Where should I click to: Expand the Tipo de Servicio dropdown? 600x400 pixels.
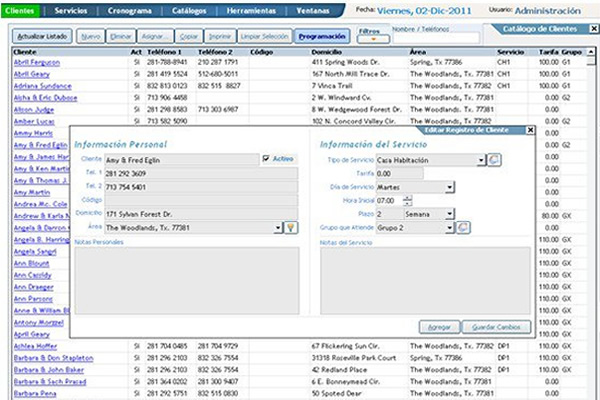click(x=481, y=159)
